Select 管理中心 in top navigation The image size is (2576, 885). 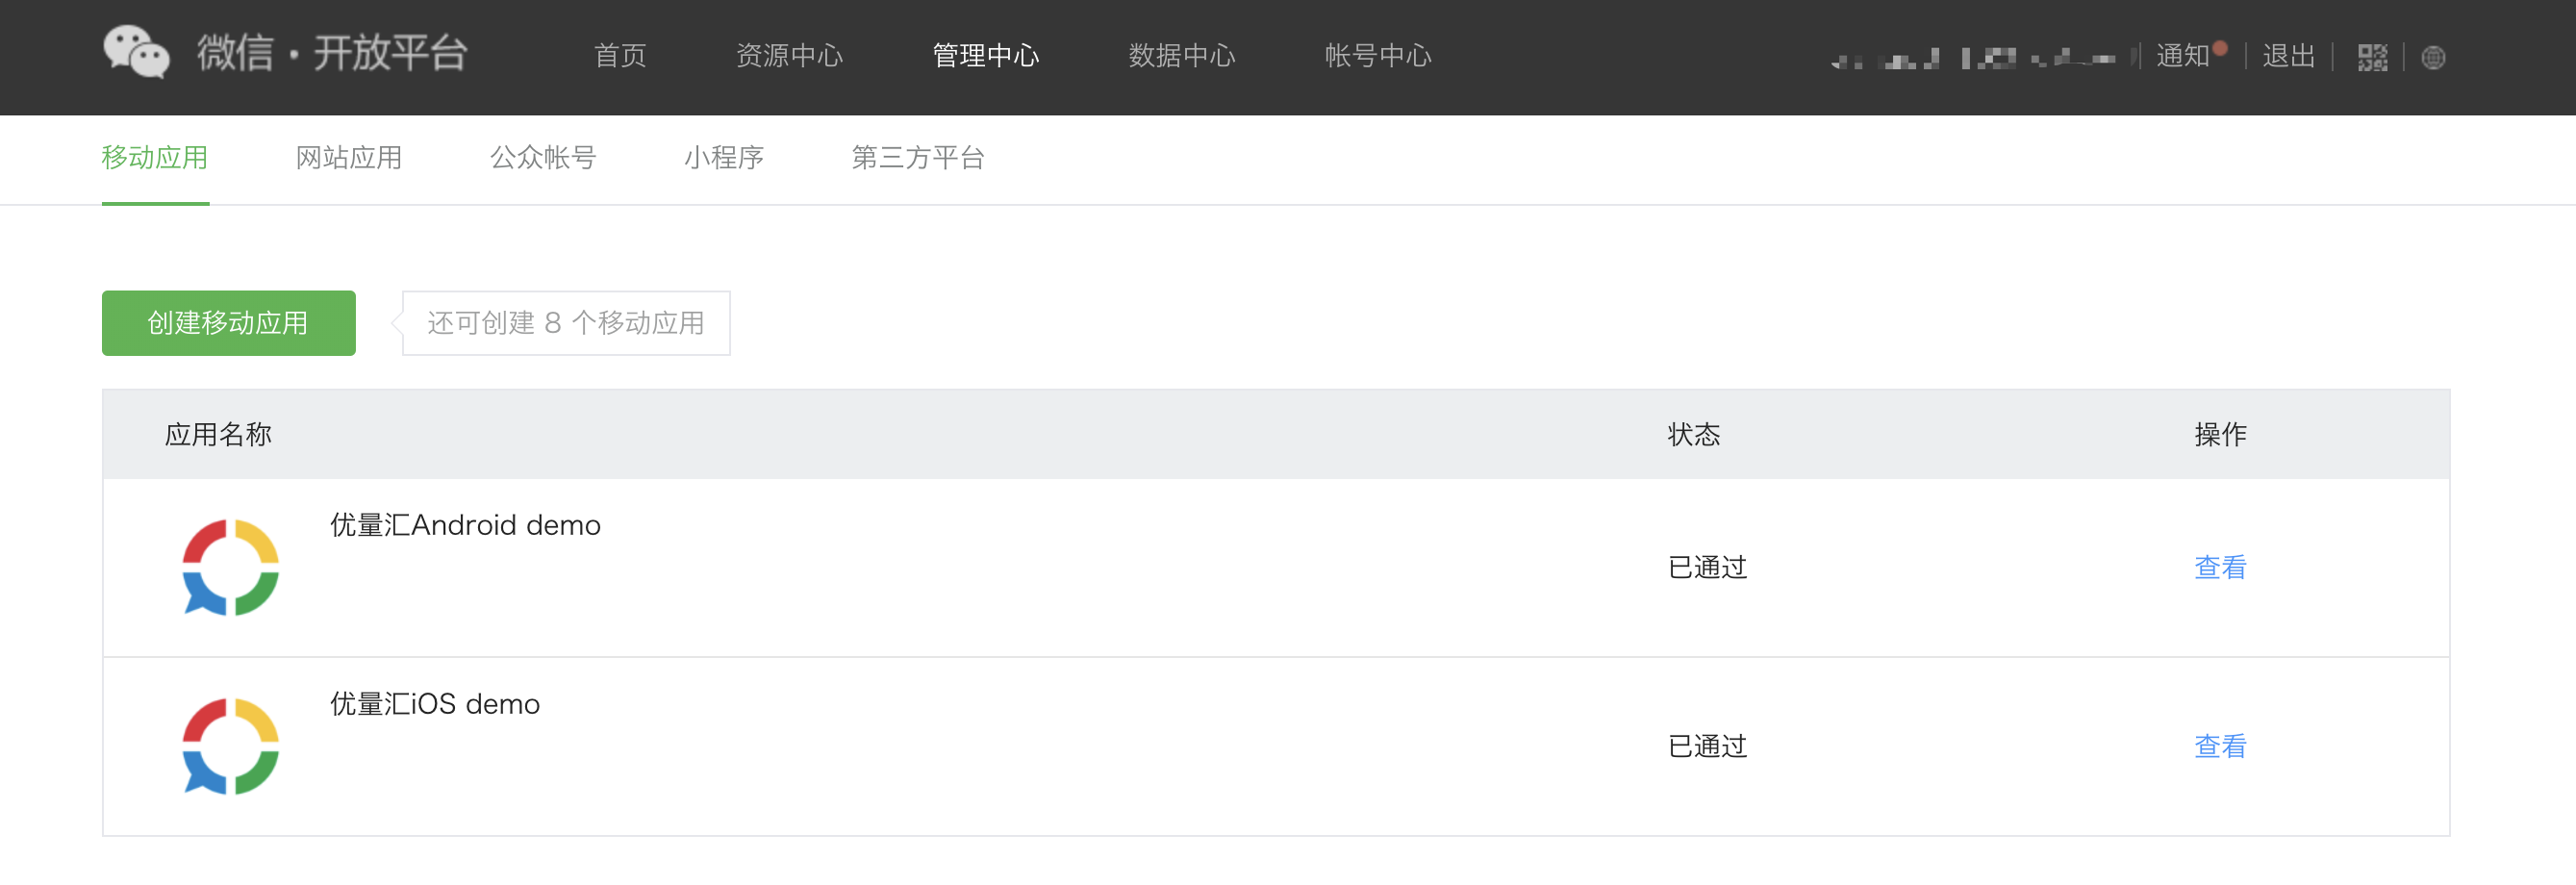point(985,56)
